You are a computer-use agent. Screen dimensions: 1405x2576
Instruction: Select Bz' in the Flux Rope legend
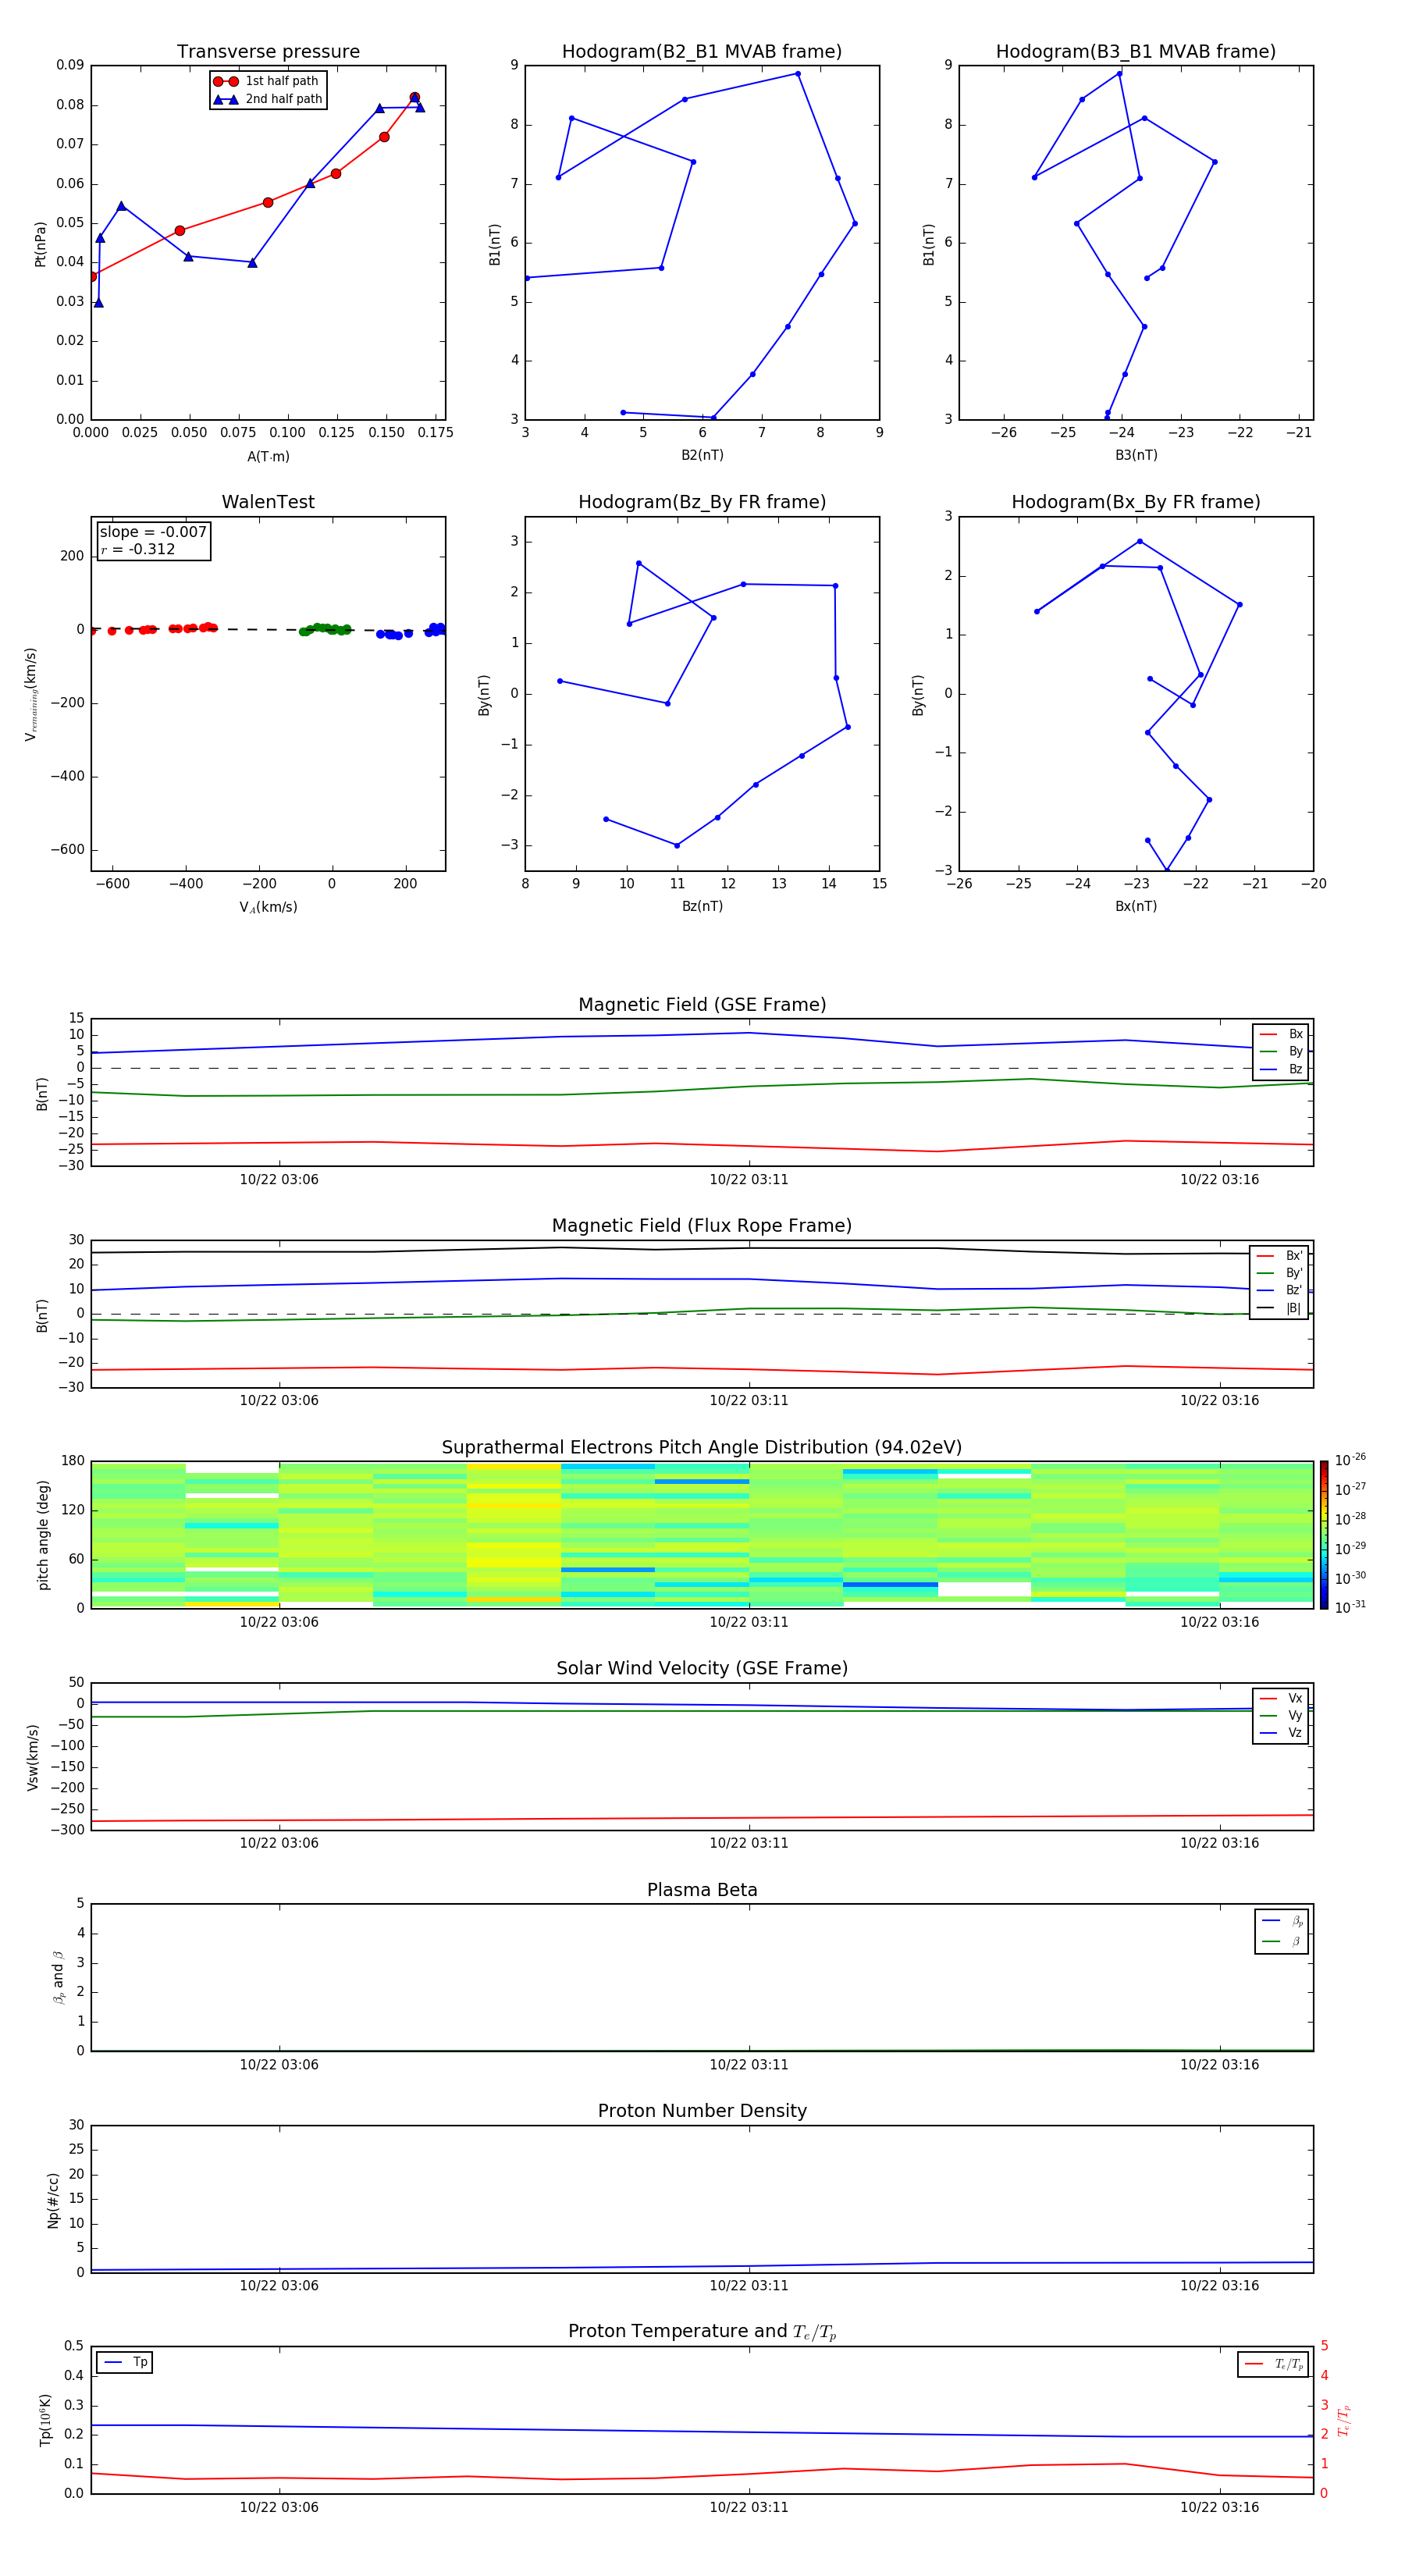[1280, 1290]
